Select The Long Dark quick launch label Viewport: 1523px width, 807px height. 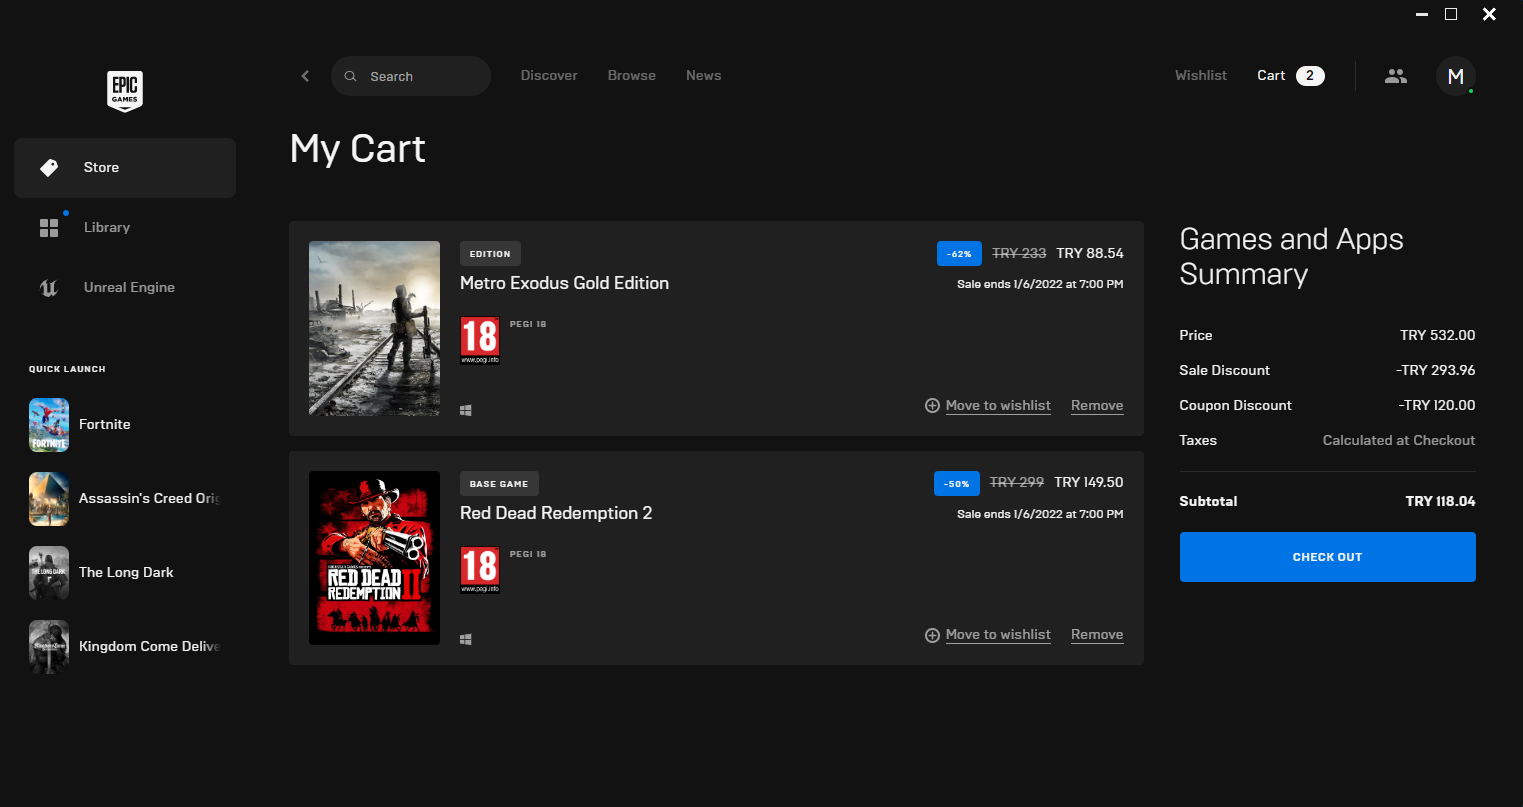(x=126, y=572)
